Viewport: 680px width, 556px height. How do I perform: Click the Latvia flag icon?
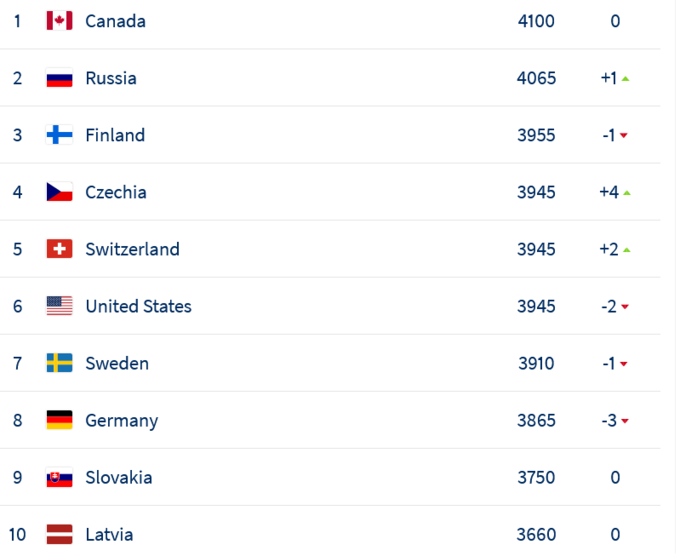(59, 534)
